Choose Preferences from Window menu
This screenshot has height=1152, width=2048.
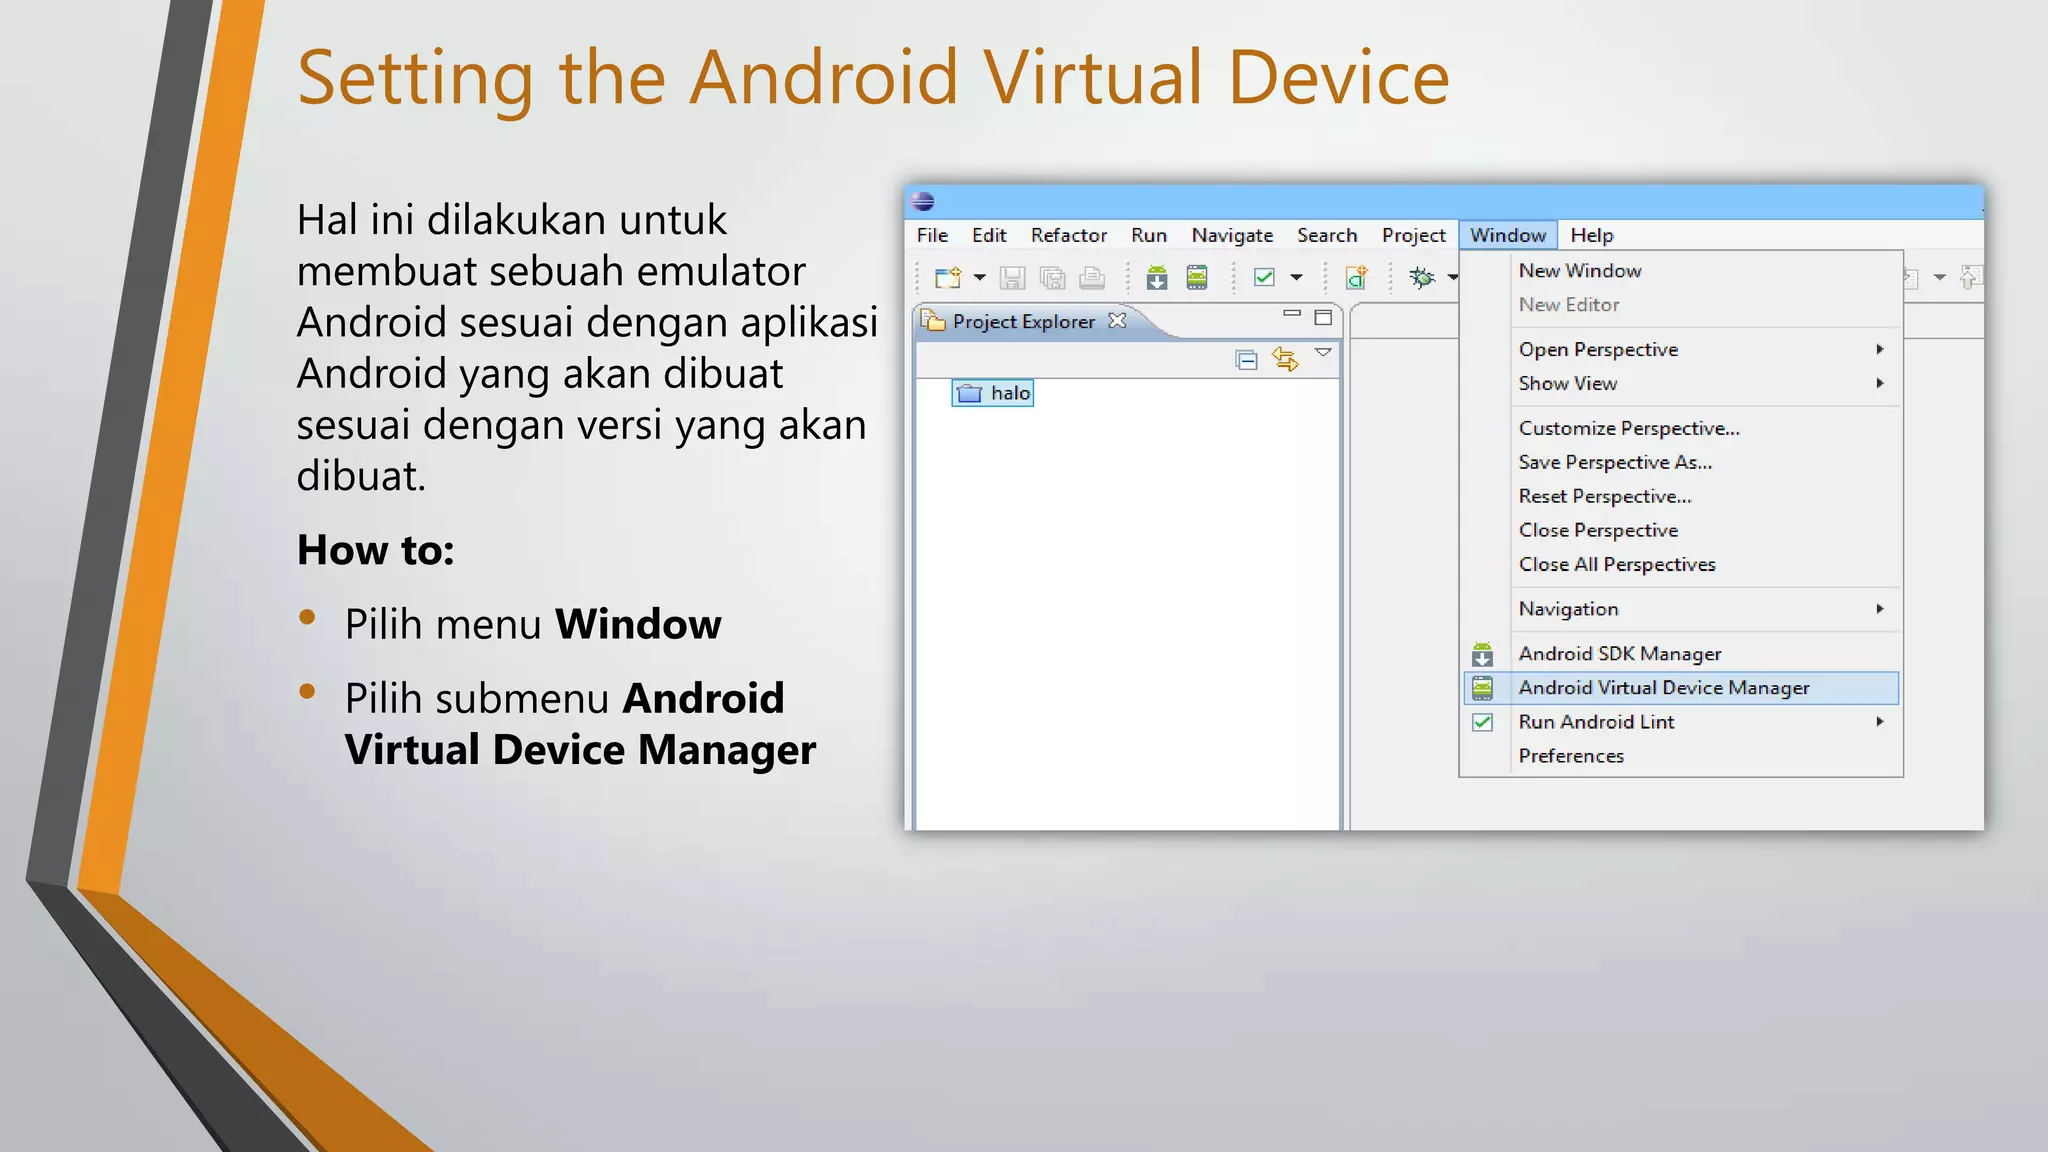tap(1681, 756)
